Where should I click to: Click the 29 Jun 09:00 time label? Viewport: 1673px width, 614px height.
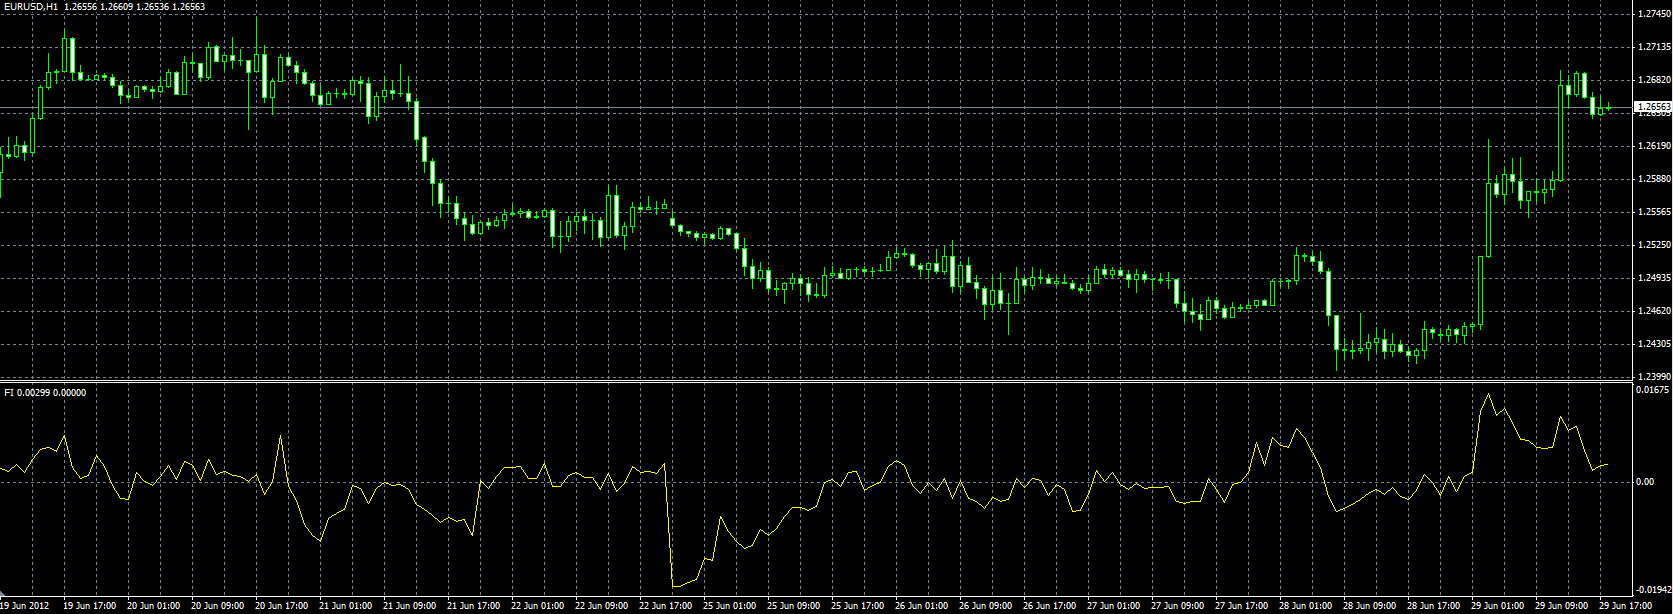click(1562, 606)
